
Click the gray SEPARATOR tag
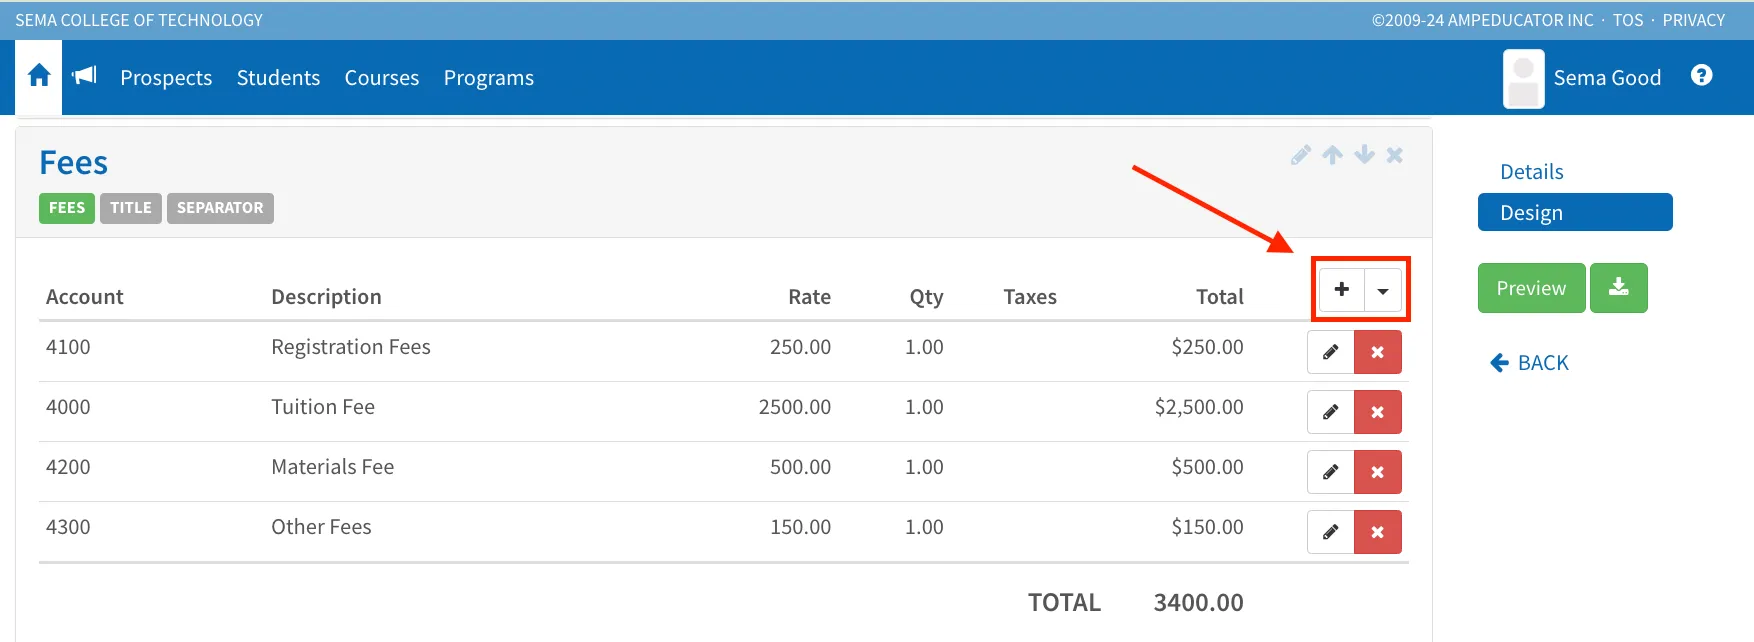pyautogui.click(x=220, y=208)
